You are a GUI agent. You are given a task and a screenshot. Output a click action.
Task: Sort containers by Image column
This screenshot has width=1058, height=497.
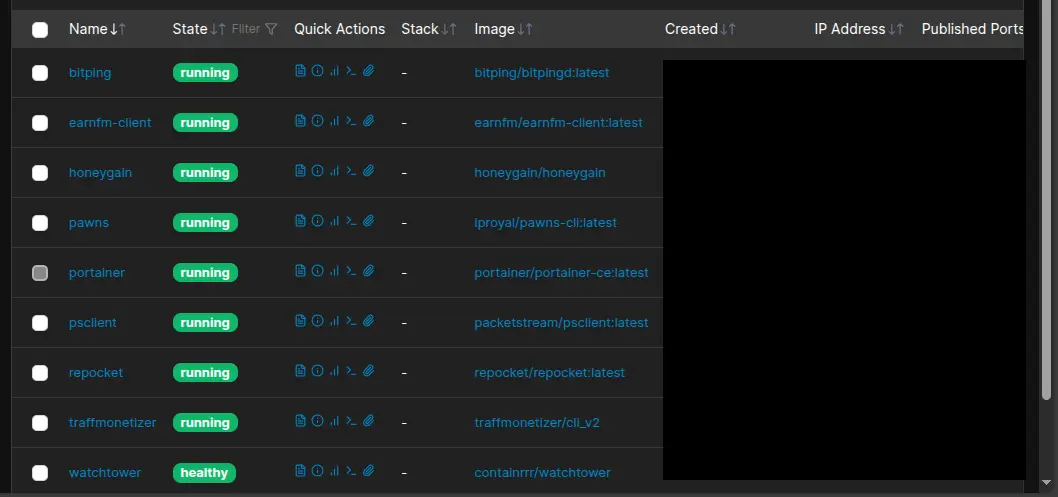[503, 29]
